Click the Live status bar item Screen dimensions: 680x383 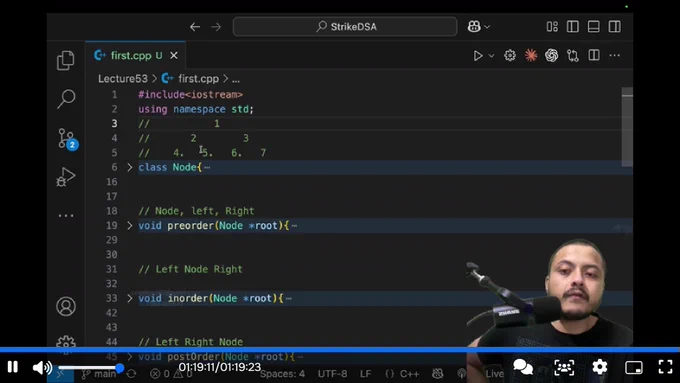(x=494, y=373)
